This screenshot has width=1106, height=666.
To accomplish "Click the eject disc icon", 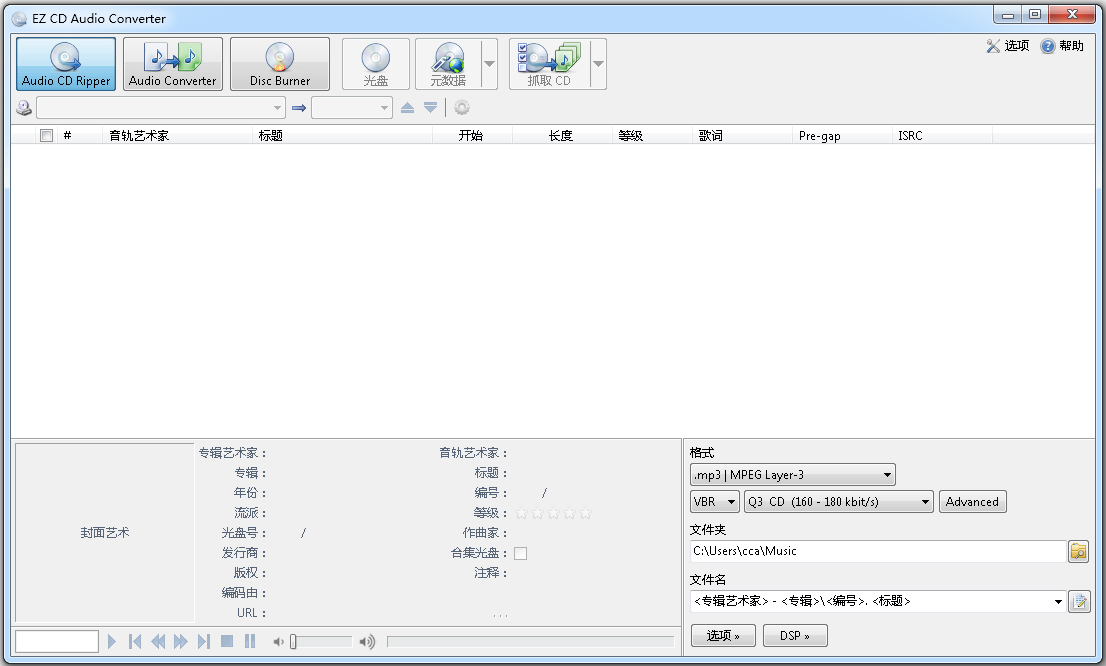I will click(407, 108).
